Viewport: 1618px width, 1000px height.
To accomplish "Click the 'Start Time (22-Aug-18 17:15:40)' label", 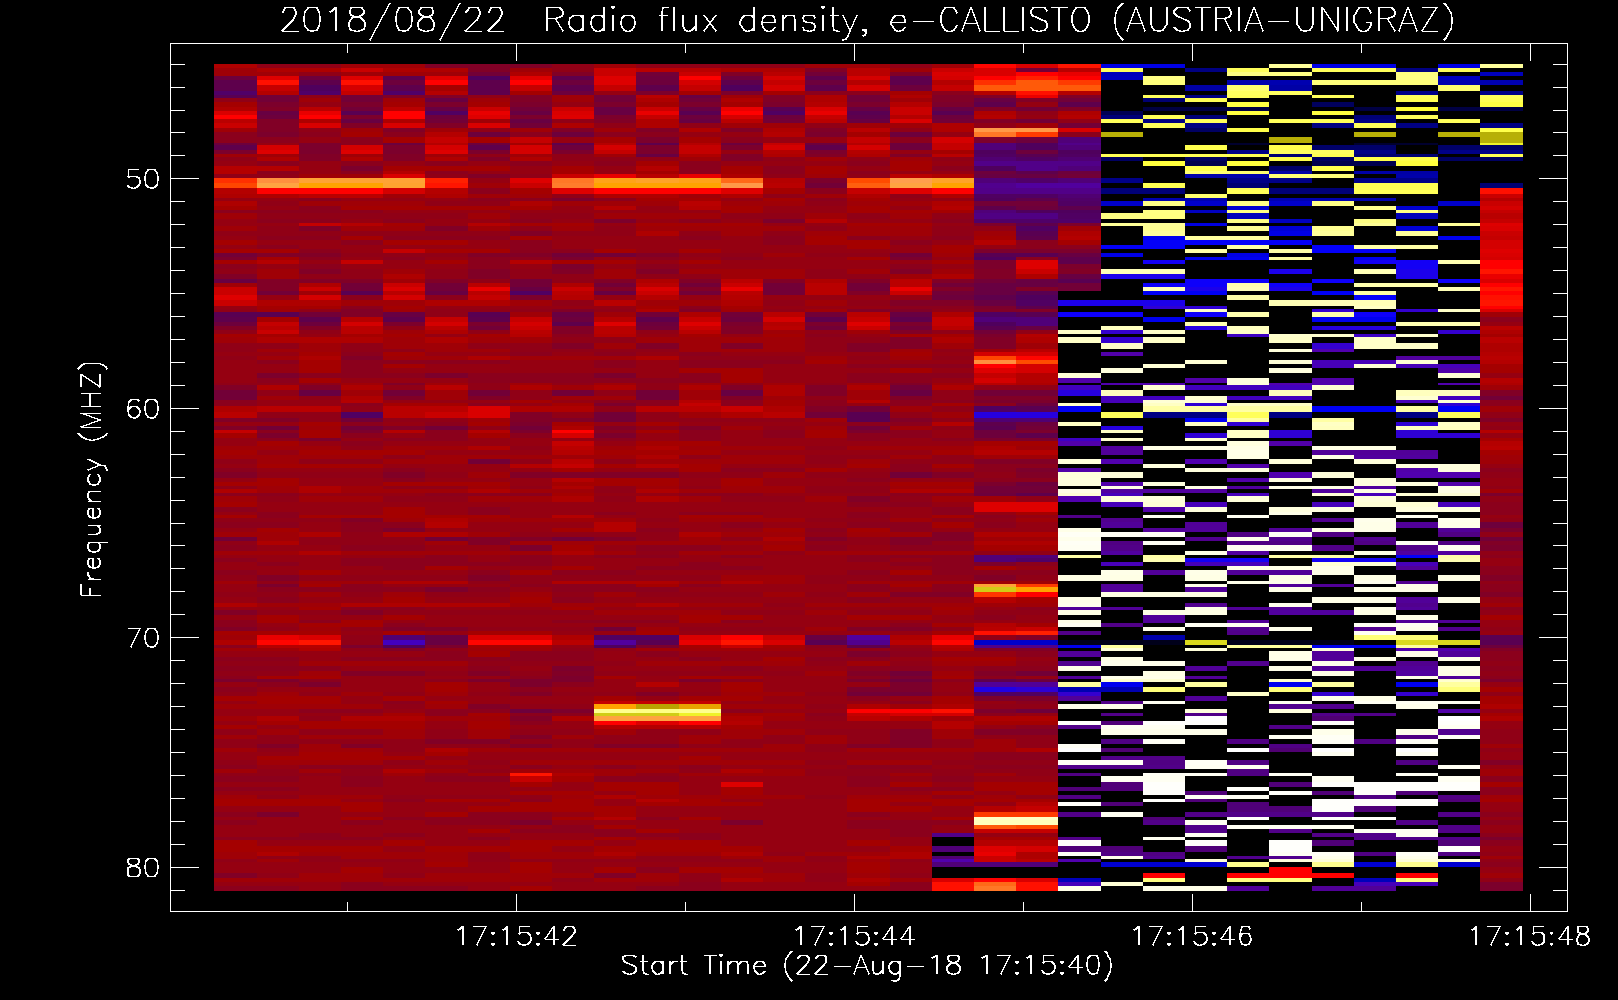I will pyautogui.click(x=867, y=966).
